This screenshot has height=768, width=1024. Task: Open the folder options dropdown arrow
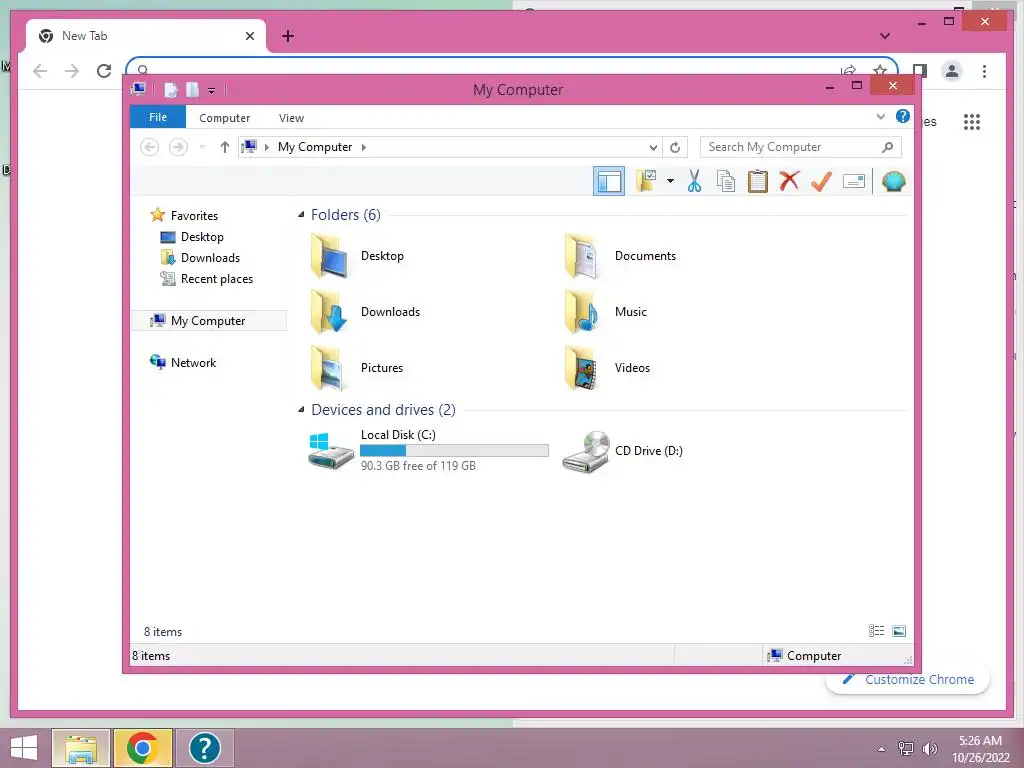(x=670, y=181)
